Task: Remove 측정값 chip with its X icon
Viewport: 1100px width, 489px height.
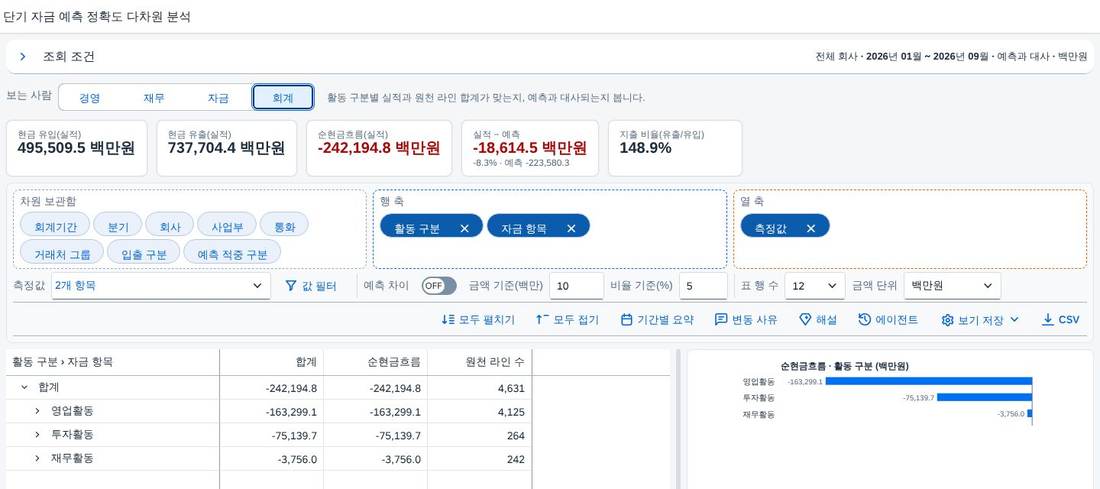Action: click(x=811, y=228)
